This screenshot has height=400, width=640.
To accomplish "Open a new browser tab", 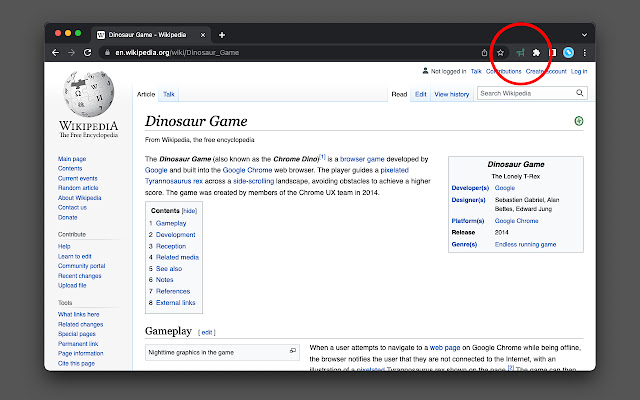I will tap(222, 35).
